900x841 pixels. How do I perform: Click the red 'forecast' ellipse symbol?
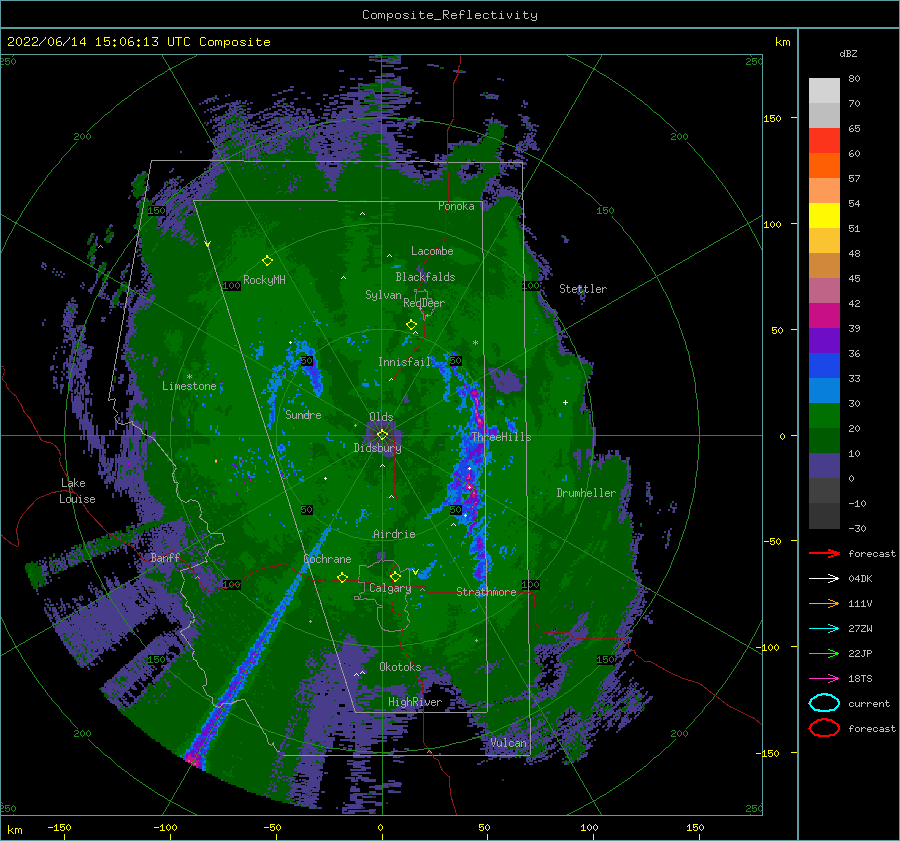click(x=824, y=728)
